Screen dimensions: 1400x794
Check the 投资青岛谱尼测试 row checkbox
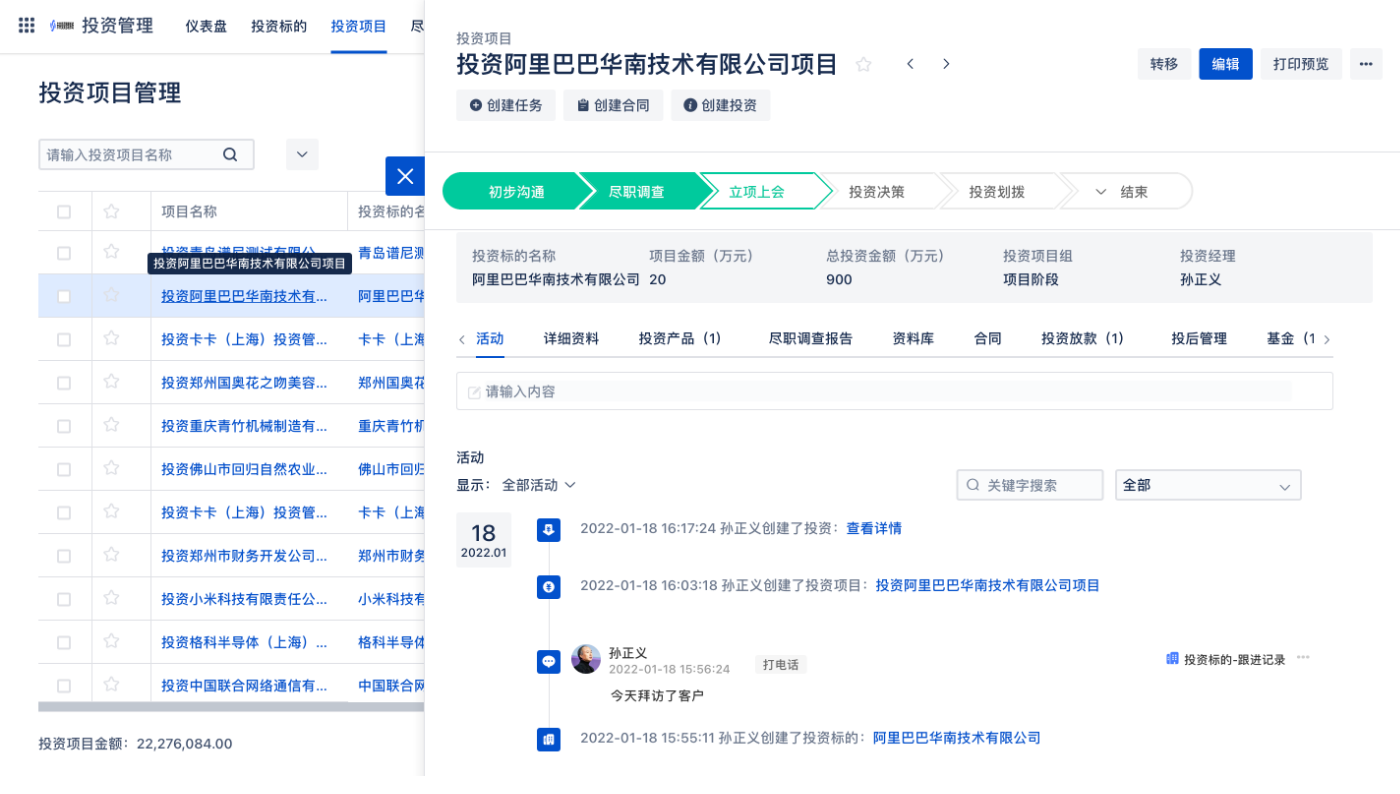point(64,253)
